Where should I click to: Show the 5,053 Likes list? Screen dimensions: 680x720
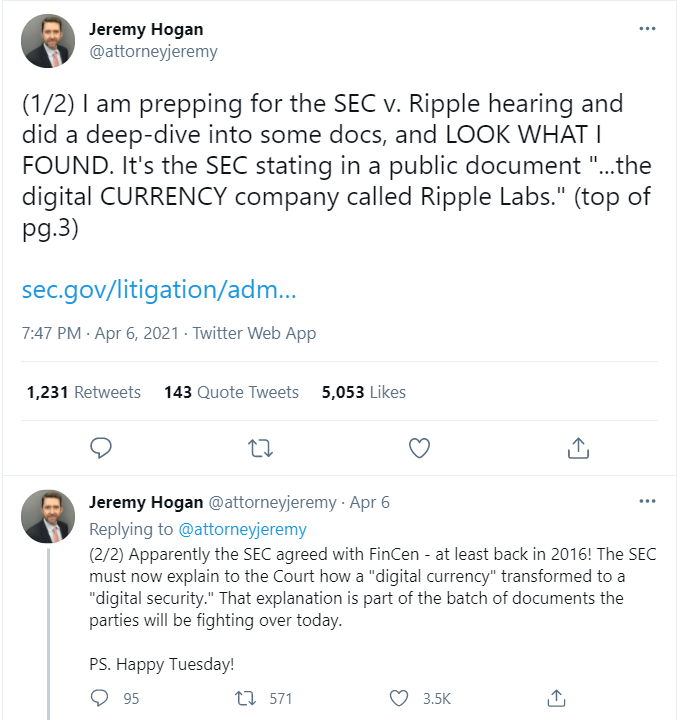[x=363, y=392]
